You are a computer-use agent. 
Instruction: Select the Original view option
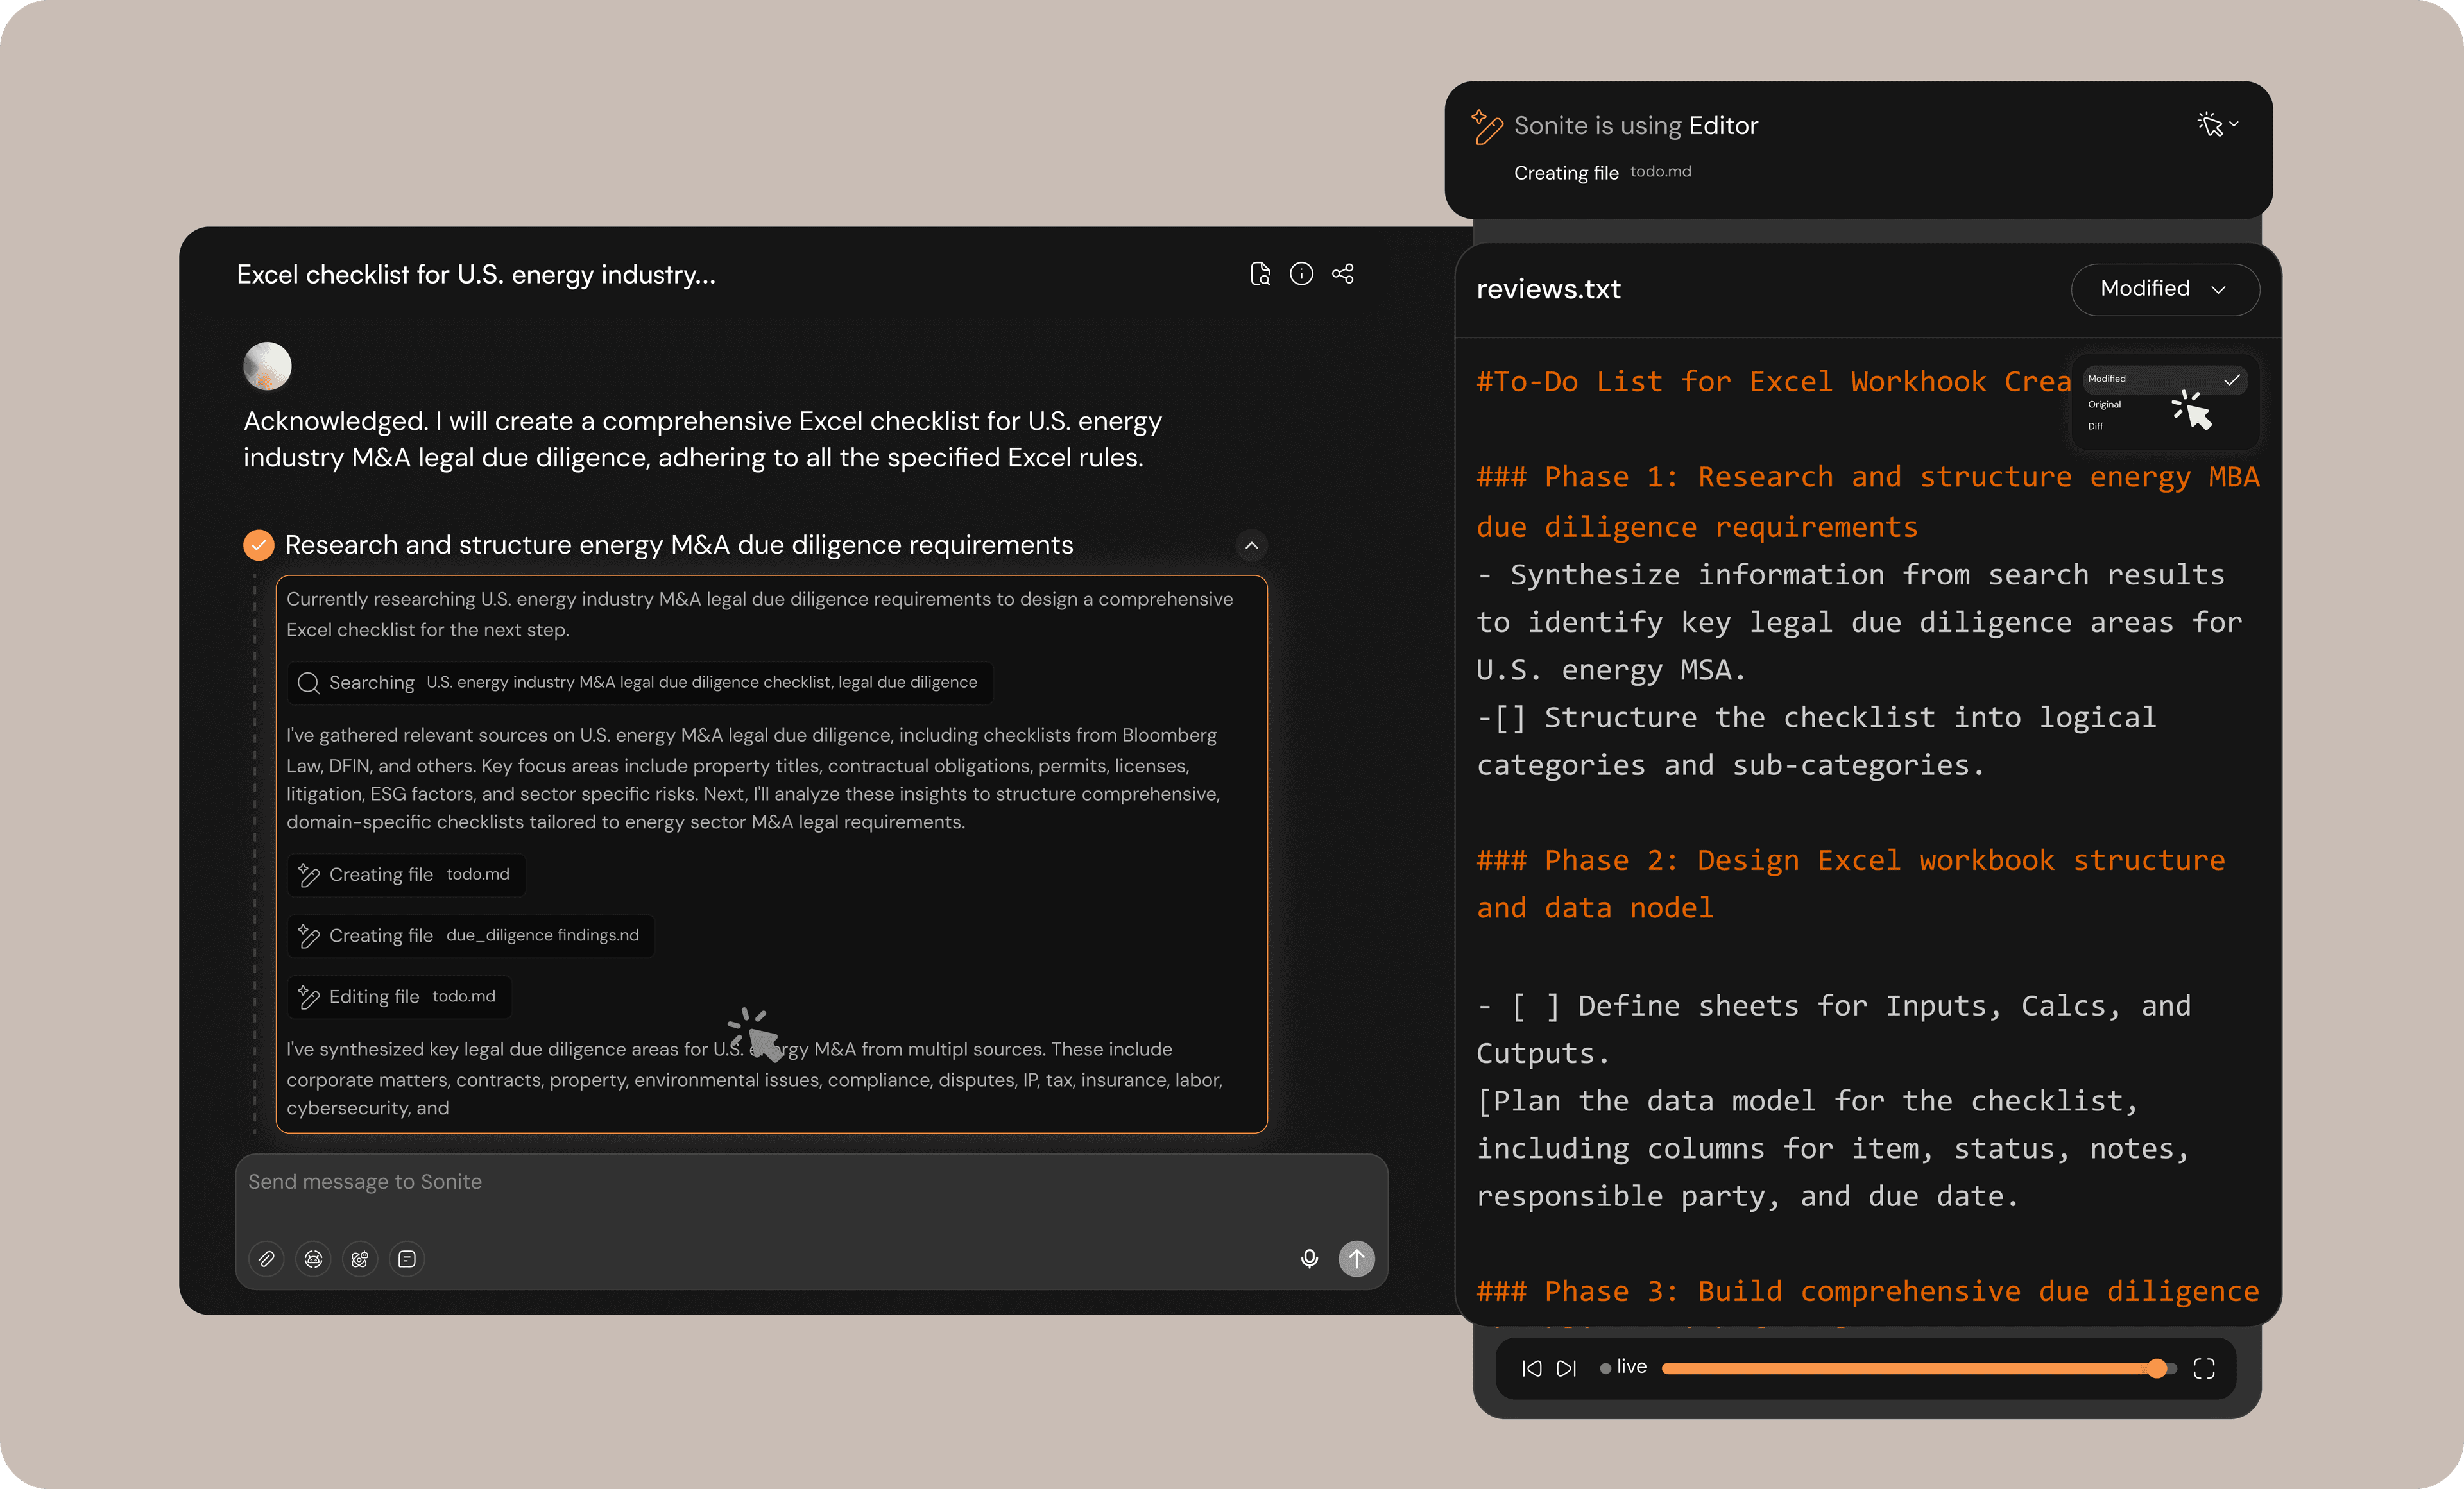click(2104, 405)
